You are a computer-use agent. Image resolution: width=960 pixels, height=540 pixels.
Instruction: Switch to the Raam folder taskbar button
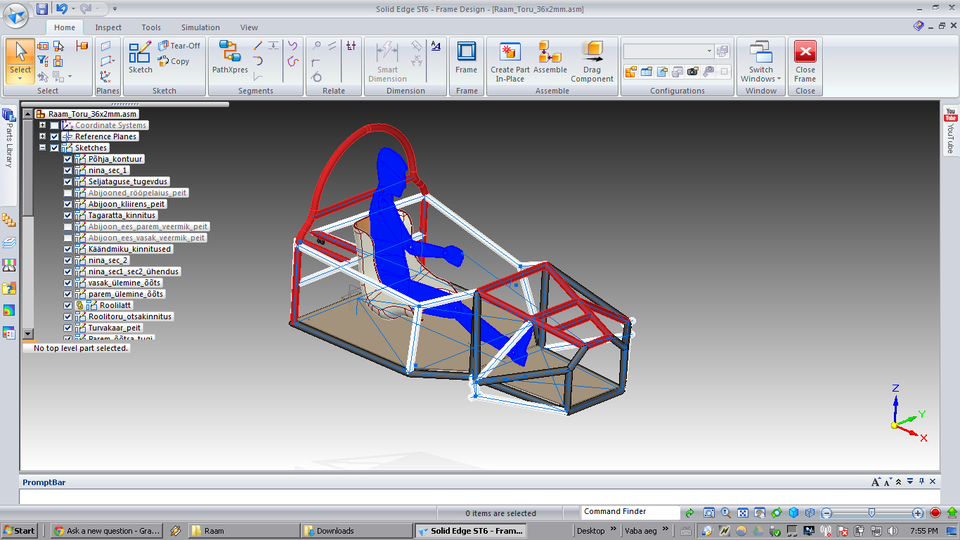click(x=243, y=531)
